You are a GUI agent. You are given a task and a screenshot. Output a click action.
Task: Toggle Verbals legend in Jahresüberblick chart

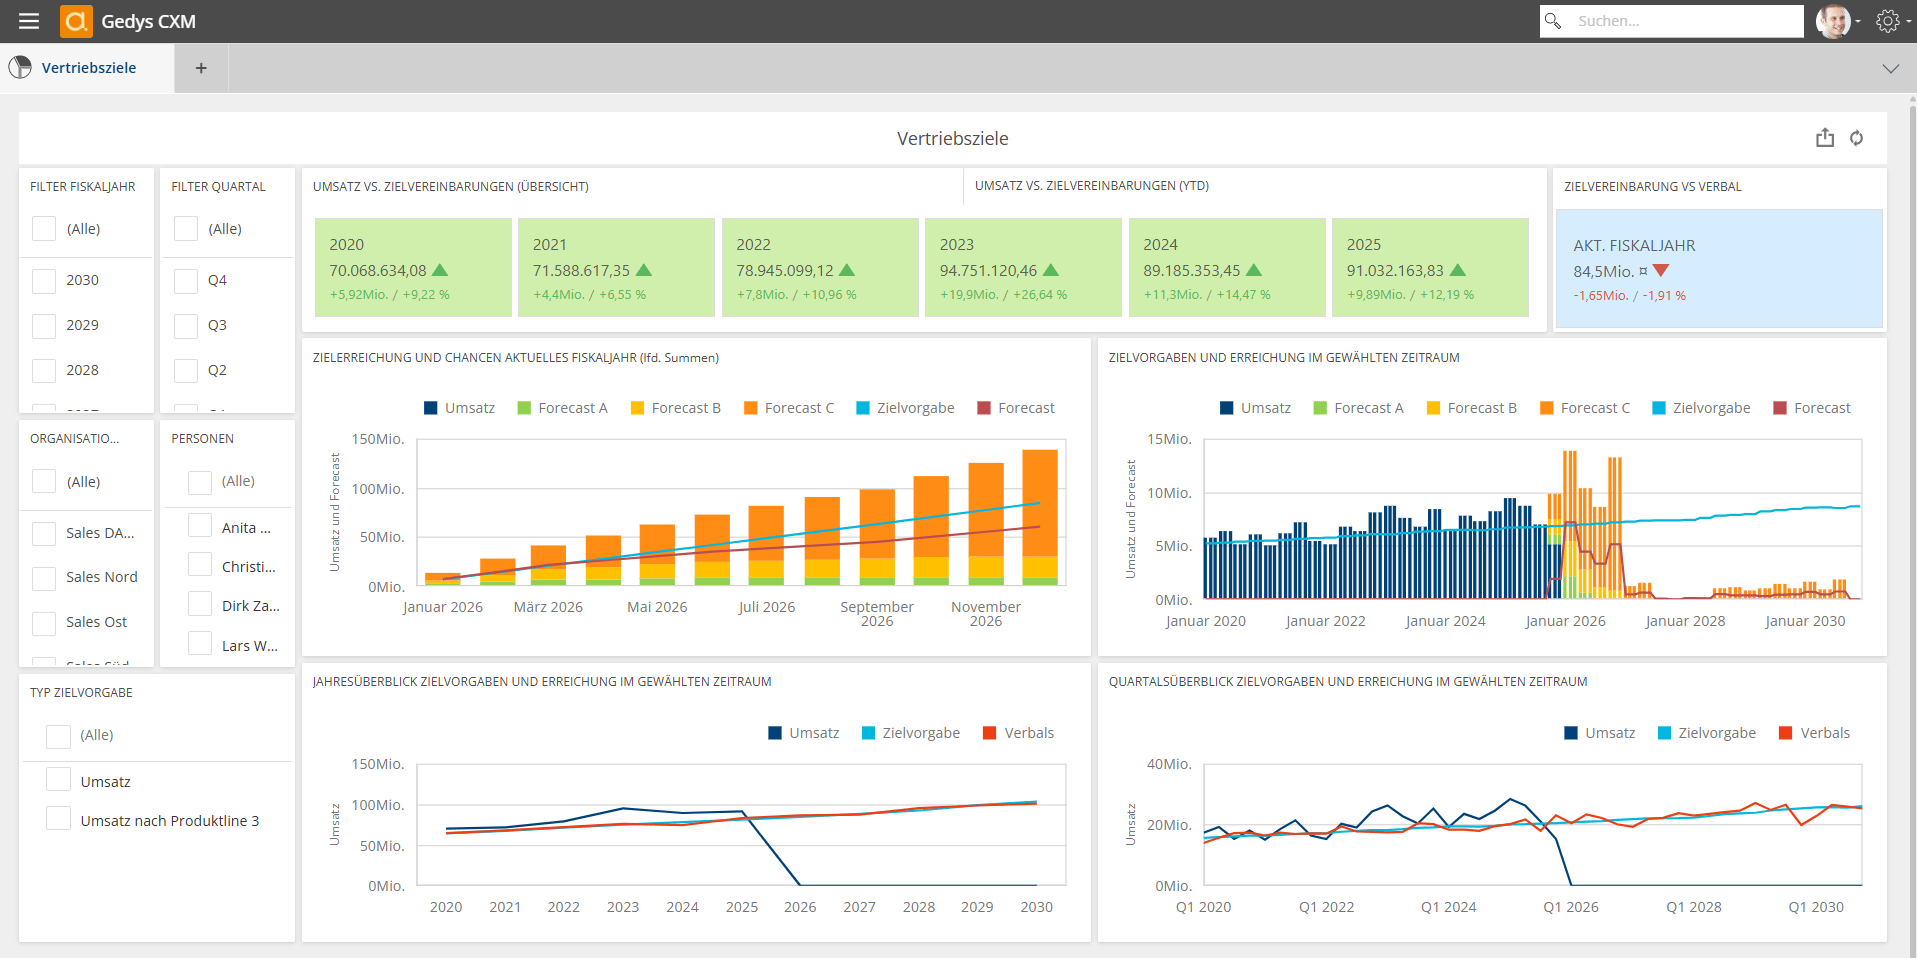1019,733
